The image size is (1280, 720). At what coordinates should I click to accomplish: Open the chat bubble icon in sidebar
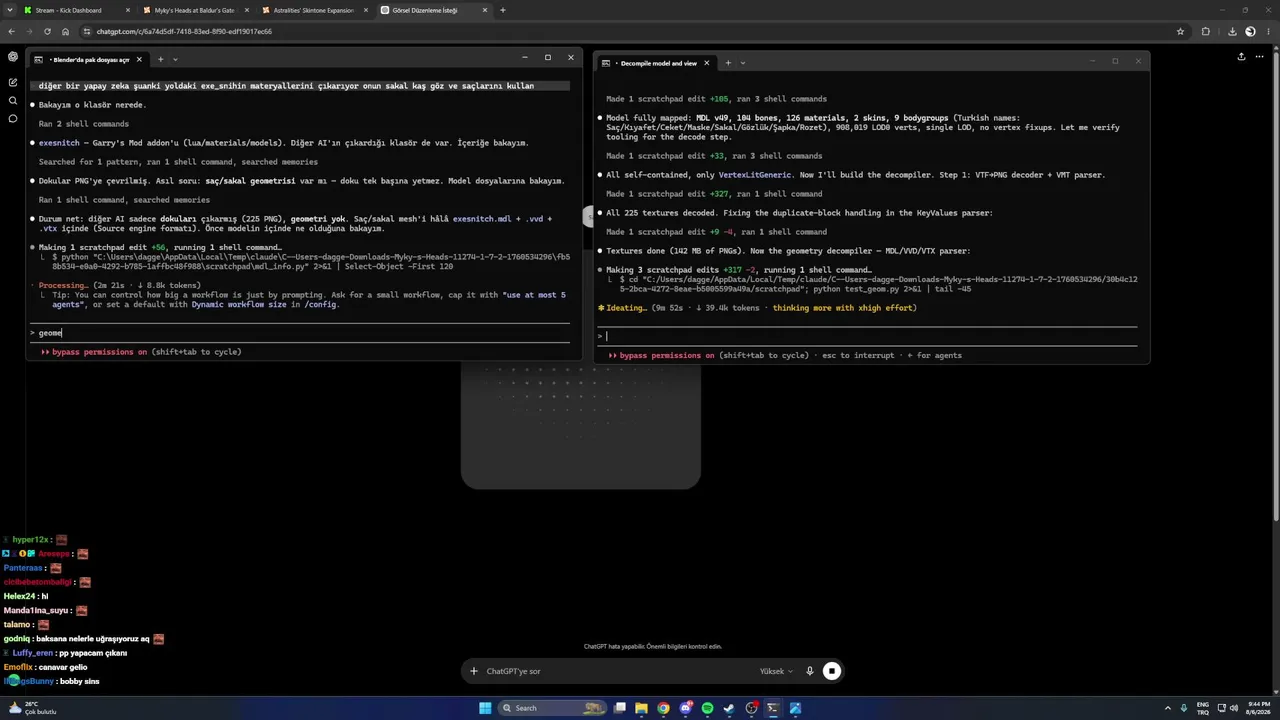click(x=12, y=118)
